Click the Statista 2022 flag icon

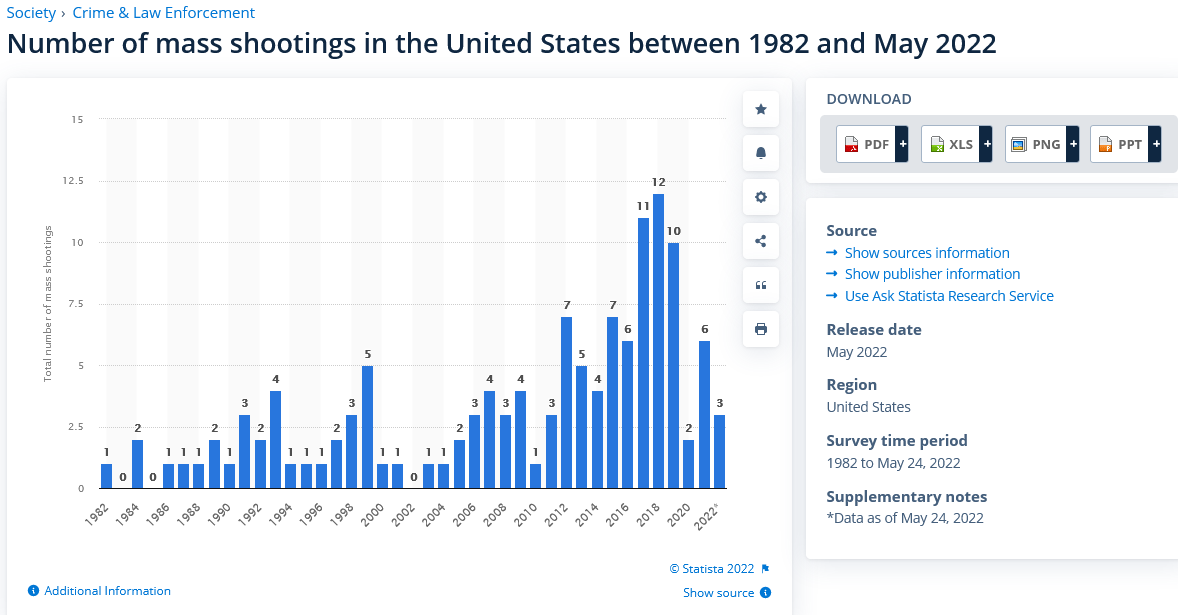pyautogui.click(x=765, y=569)
